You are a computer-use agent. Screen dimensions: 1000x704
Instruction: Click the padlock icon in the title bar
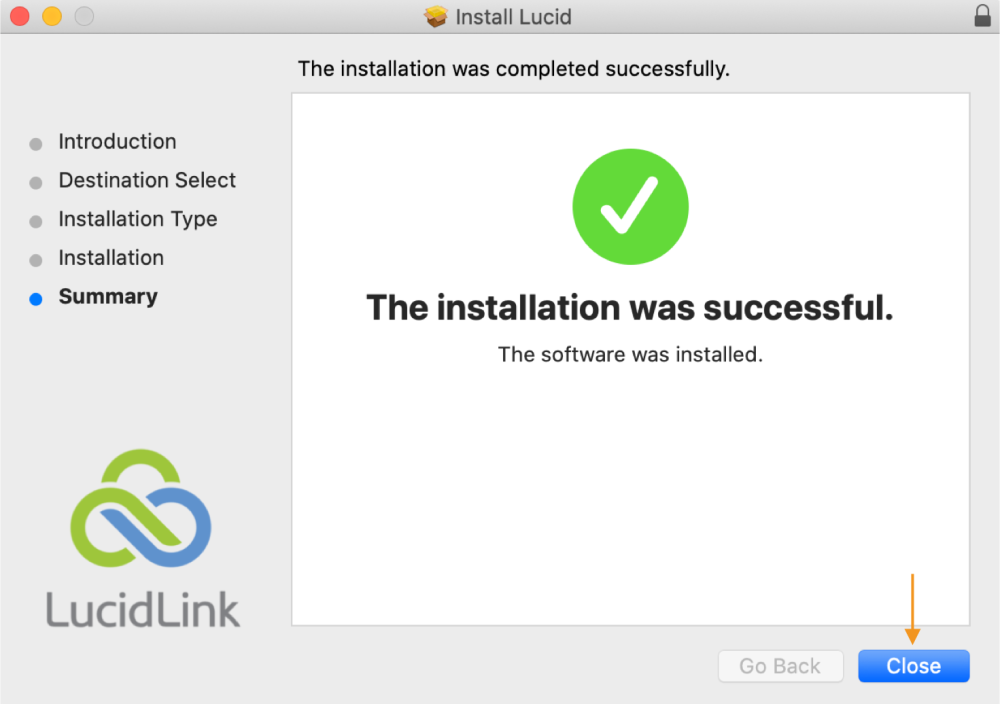coord(982,16)
